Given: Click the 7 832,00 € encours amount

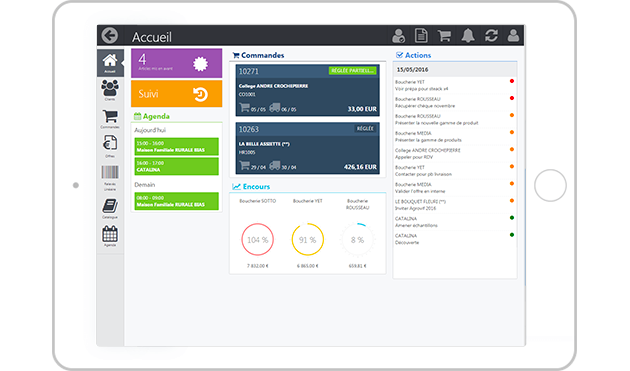Looking at the screenshot, I should (258, 266).
